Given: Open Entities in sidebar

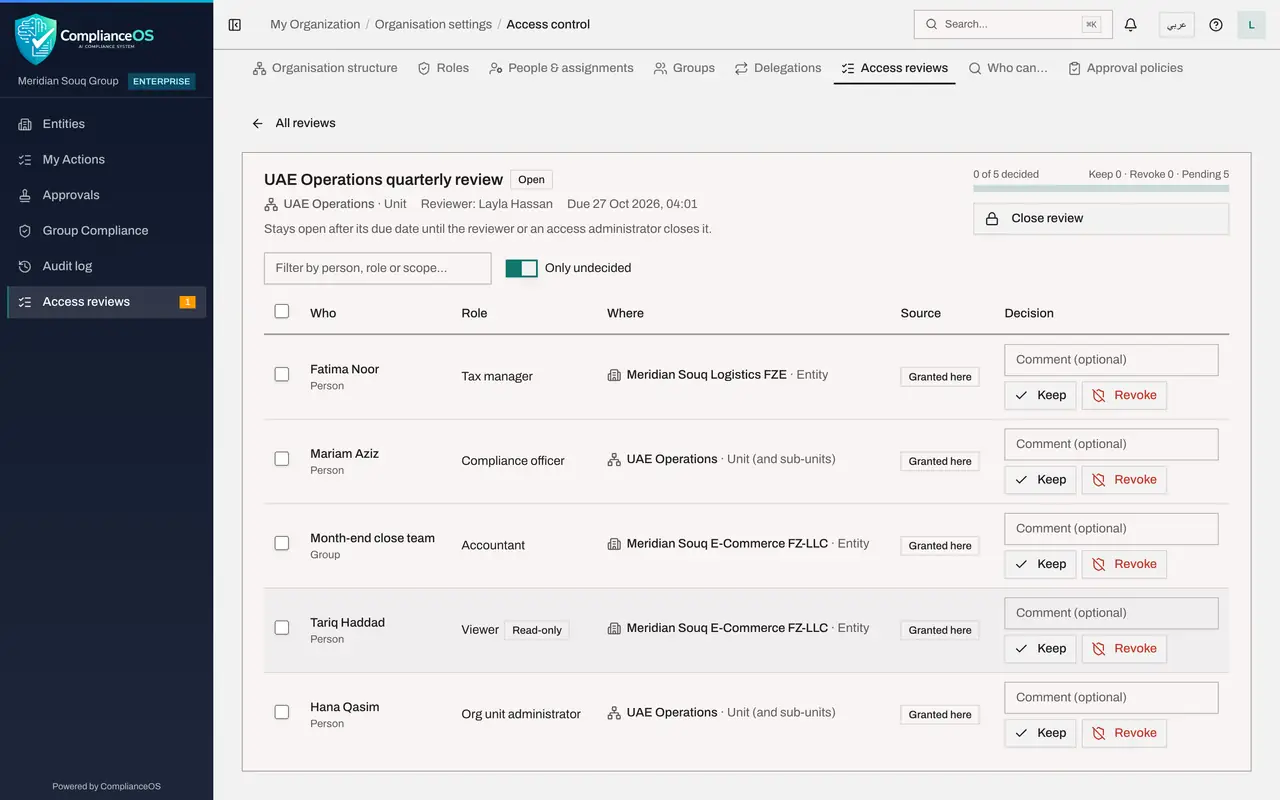Looking at the screenshot, I should (x=107, y=124).
